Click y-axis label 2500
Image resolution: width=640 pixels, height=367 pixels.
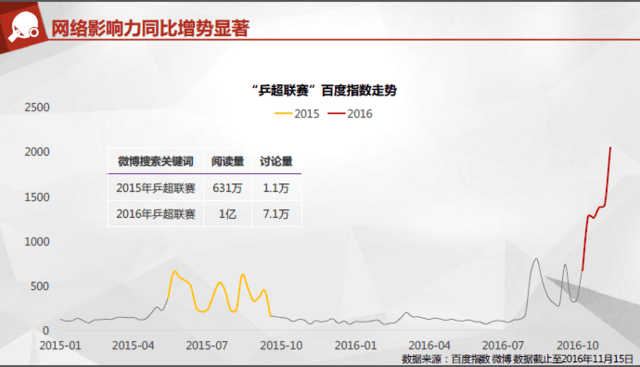coord(37,107)
